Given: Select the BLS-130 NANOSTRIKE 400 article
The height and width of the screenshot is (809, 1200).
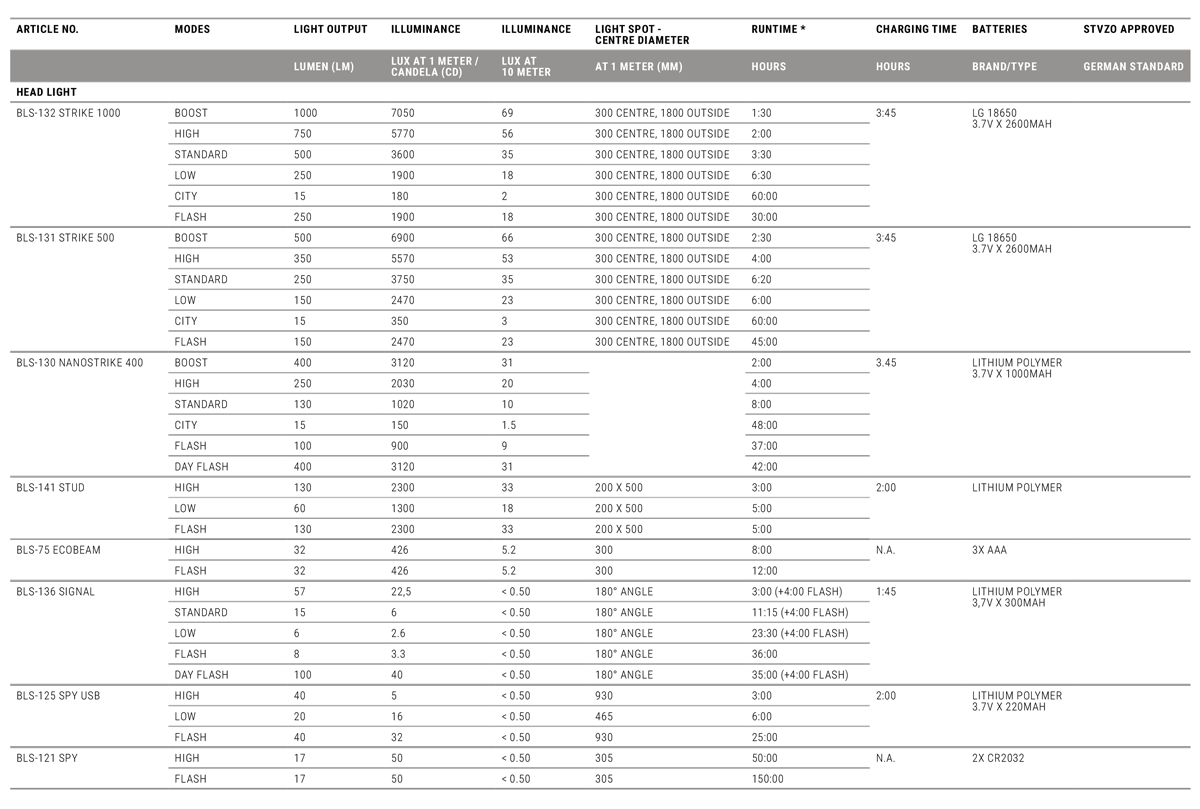Looking at the screenshot, I should [x=80, y=363].
